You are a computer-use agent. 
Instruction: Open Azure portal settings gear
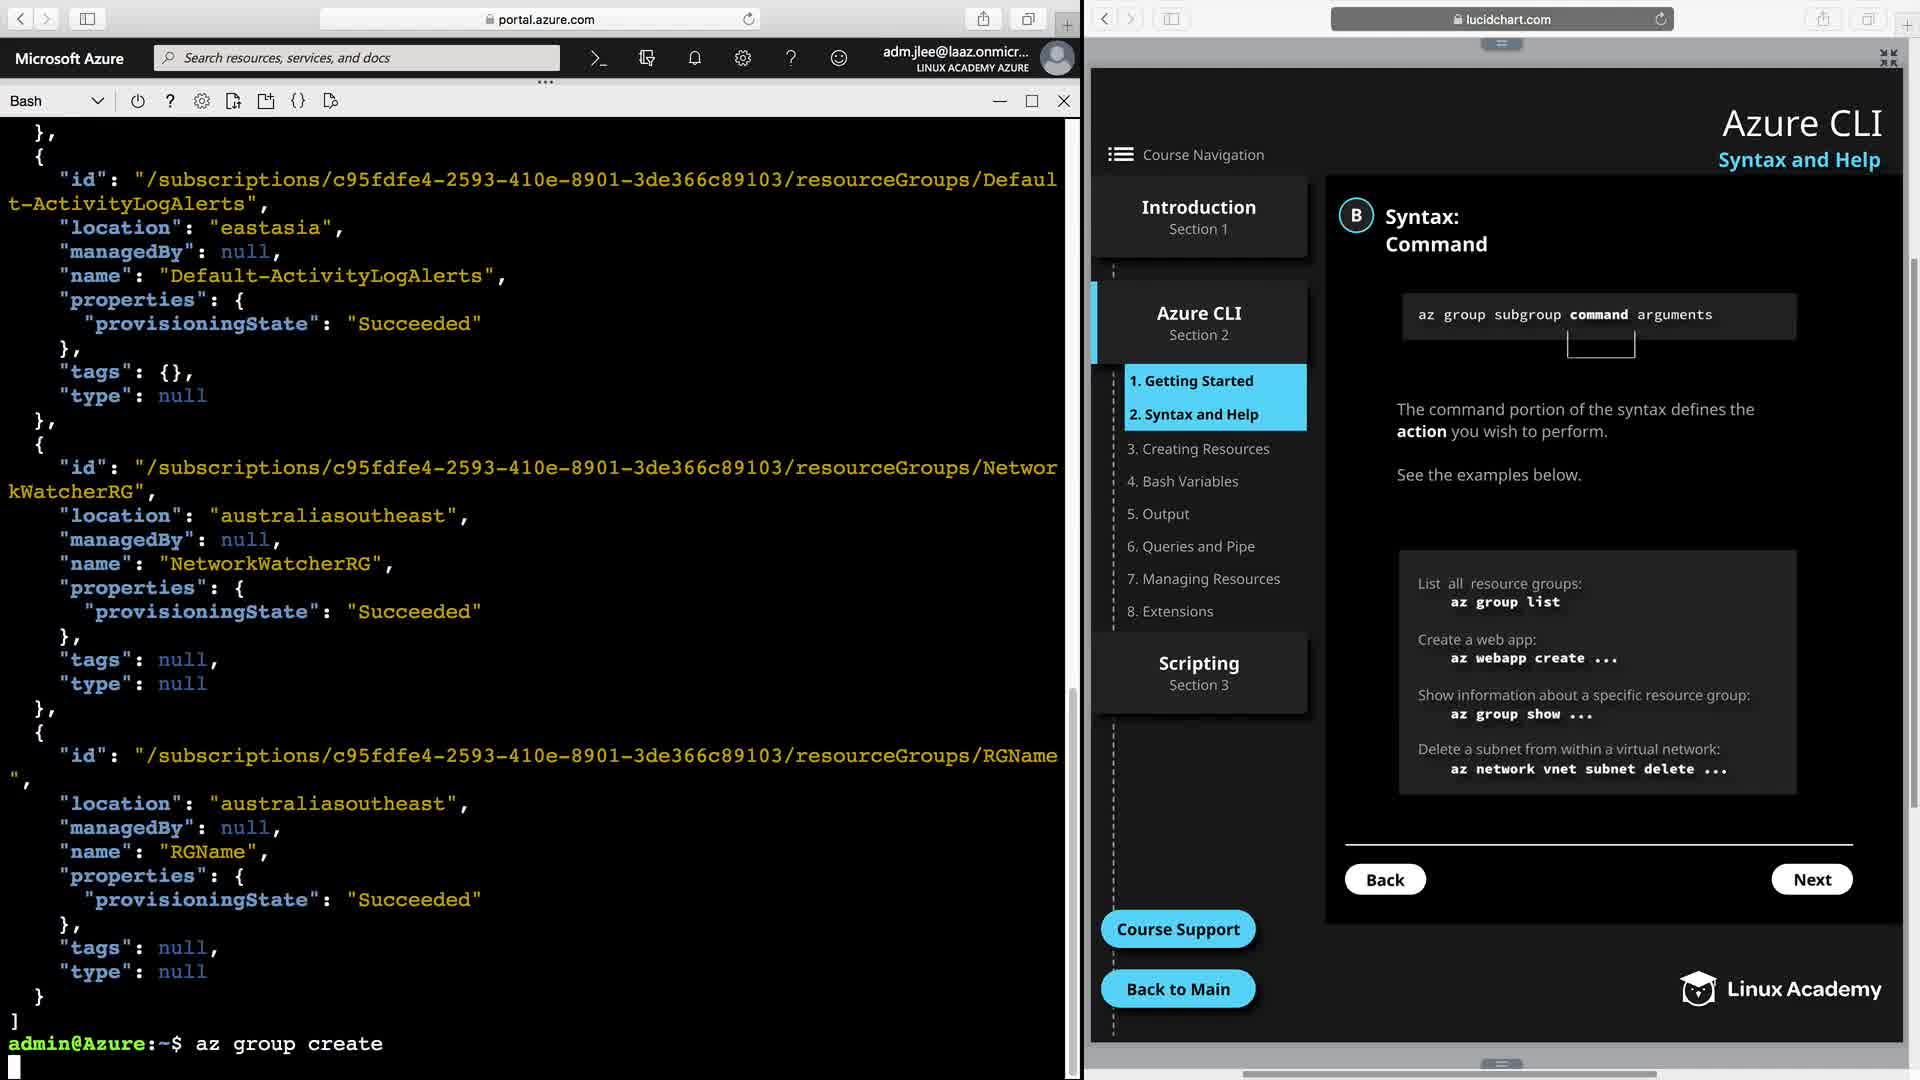coord(743,58)
